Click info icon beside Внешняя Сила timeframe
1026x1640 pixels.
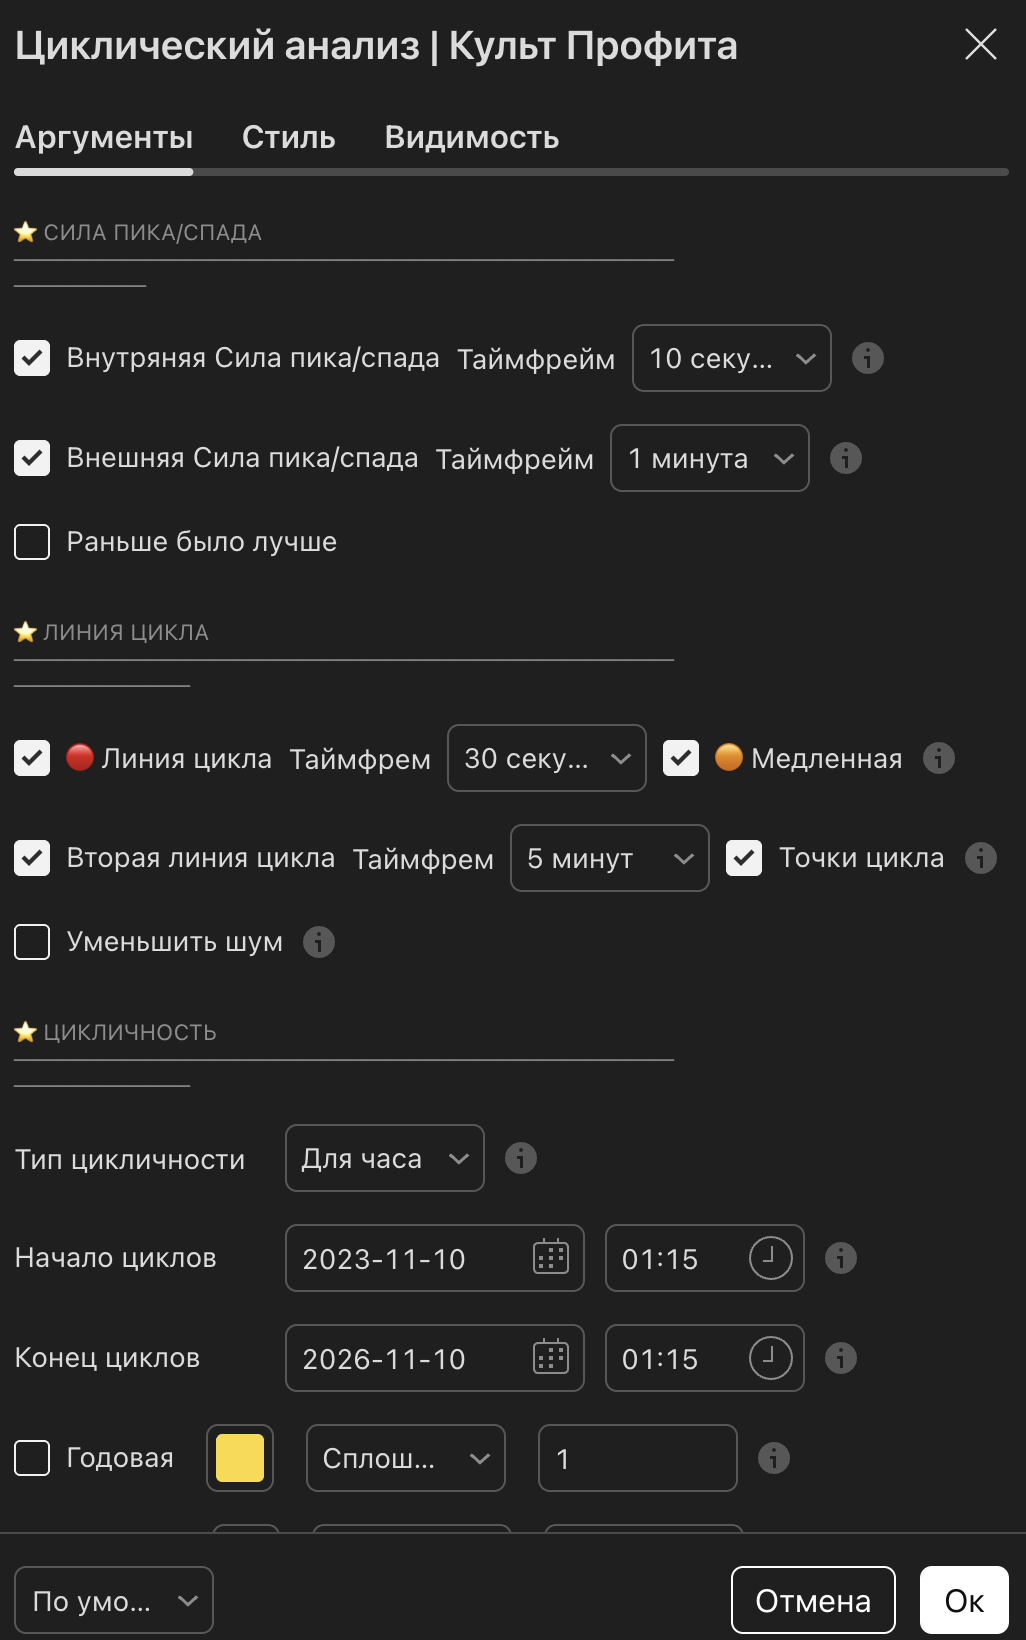pos(845,458)
